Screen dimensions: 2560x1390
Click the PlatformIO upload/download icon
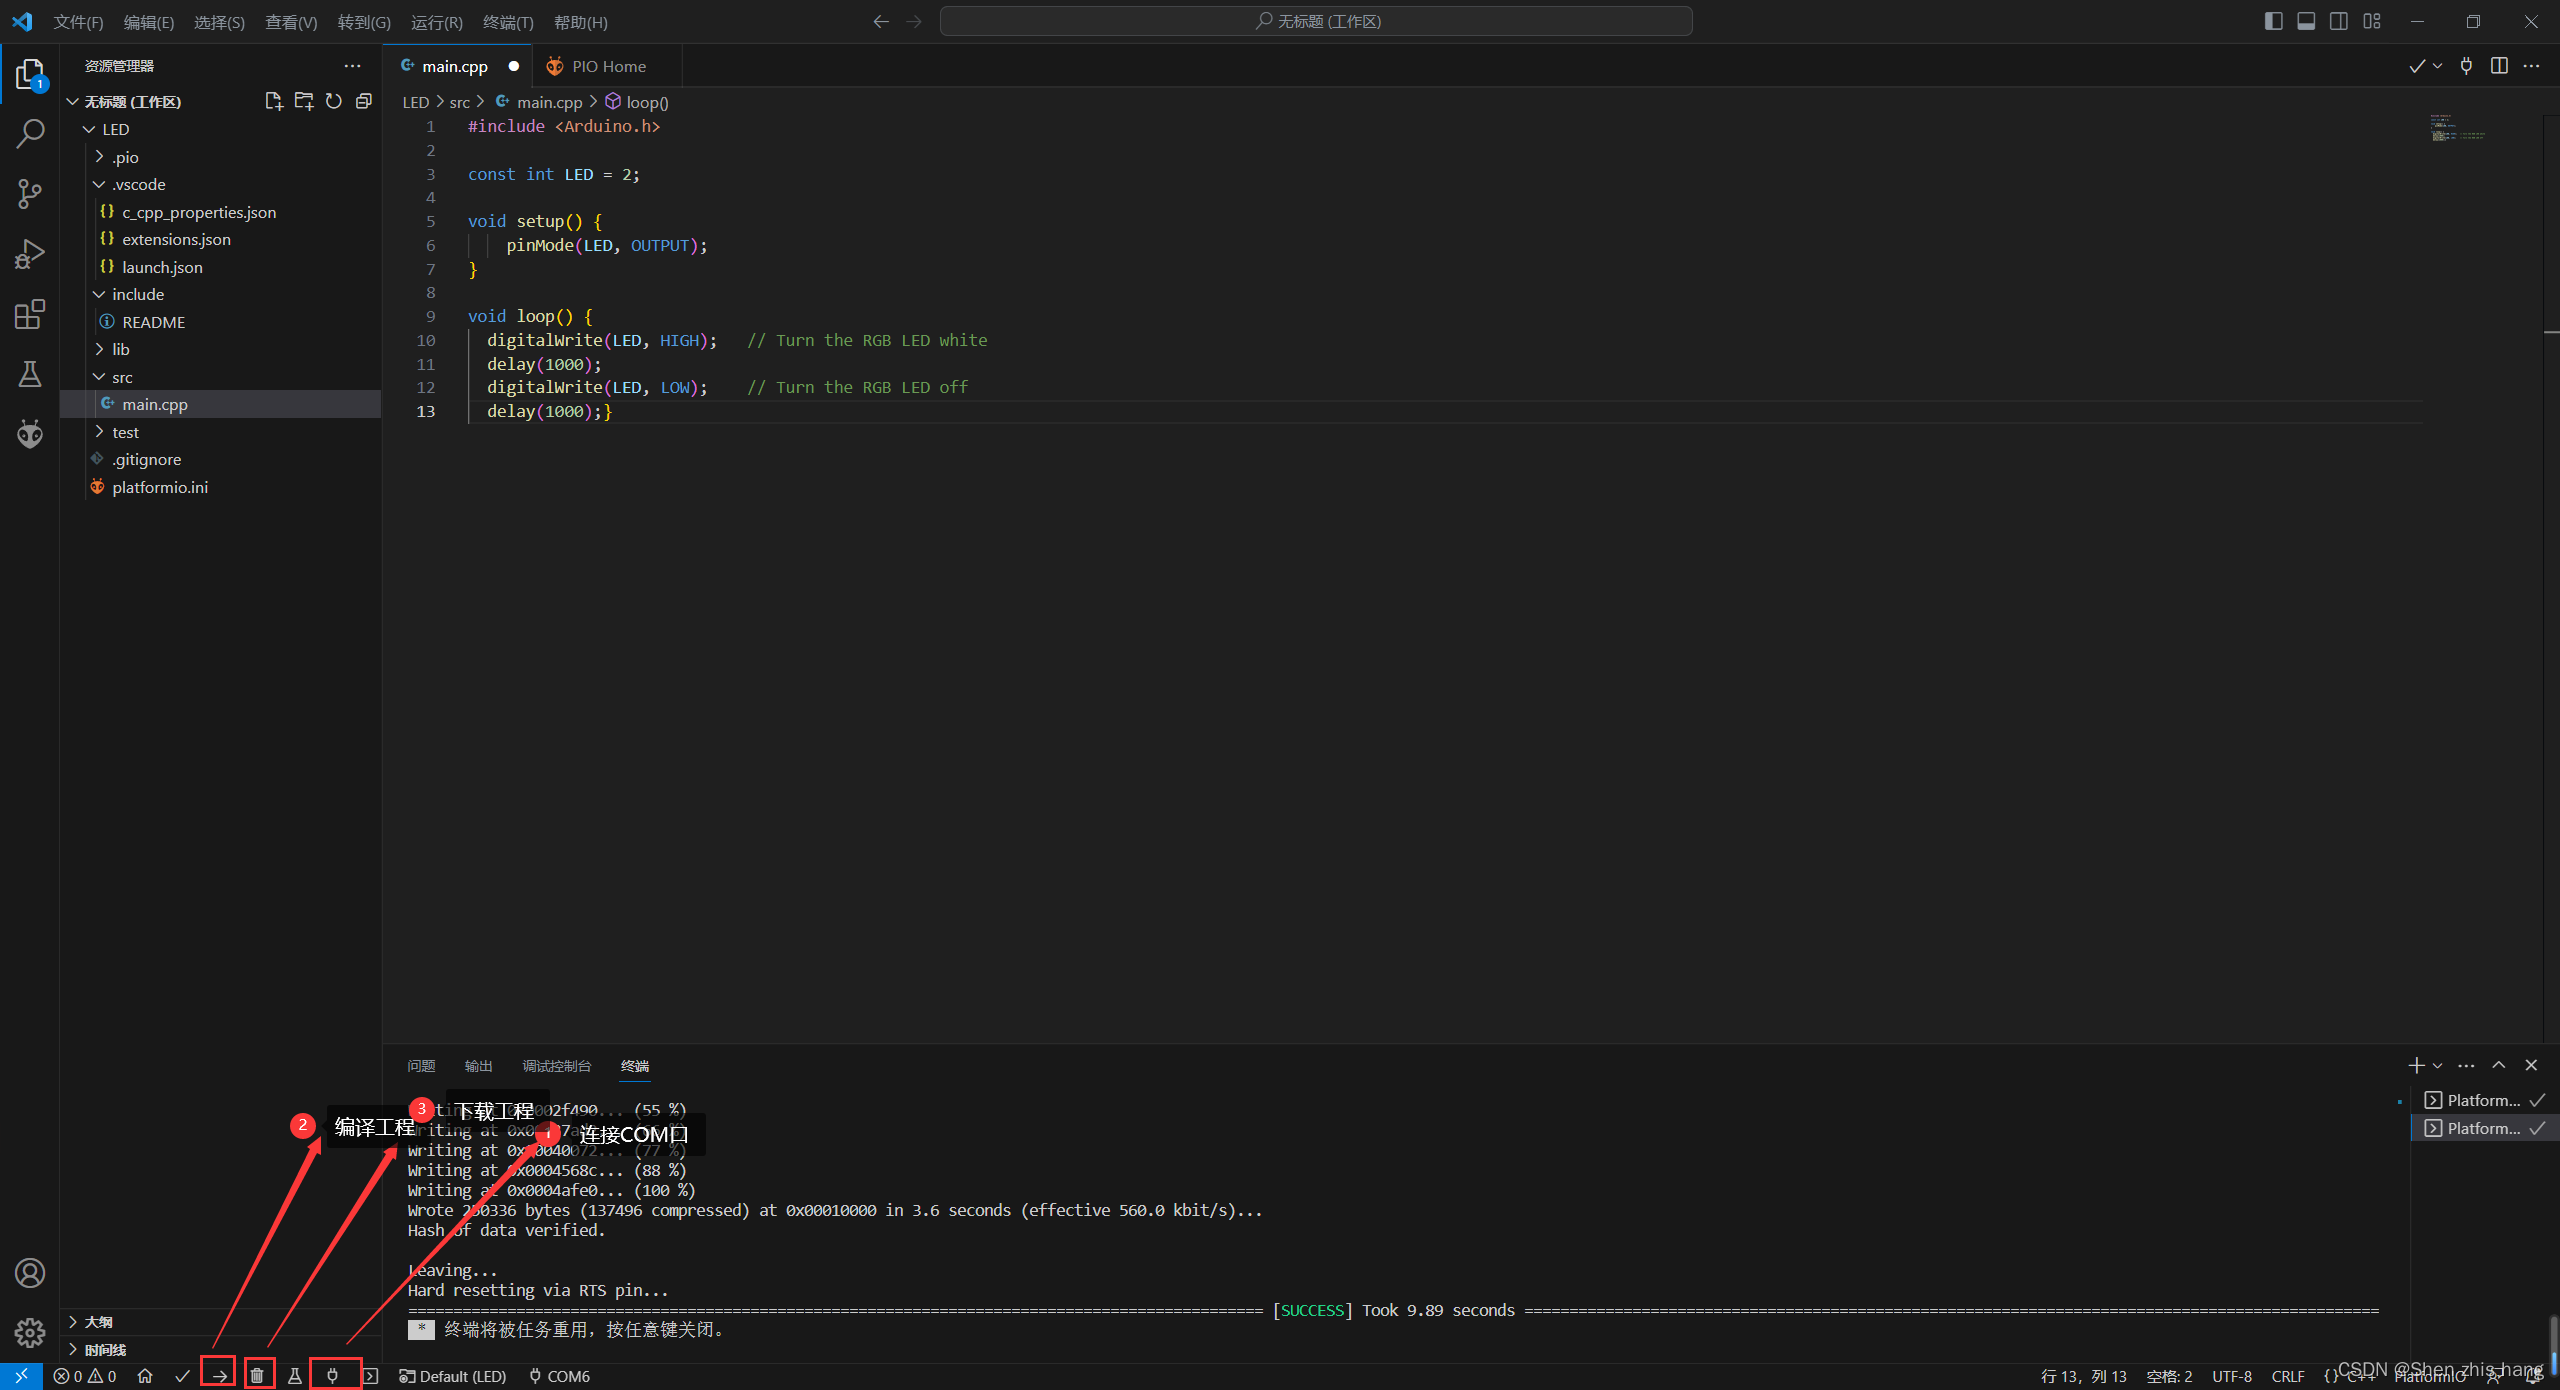[217, 1375]
